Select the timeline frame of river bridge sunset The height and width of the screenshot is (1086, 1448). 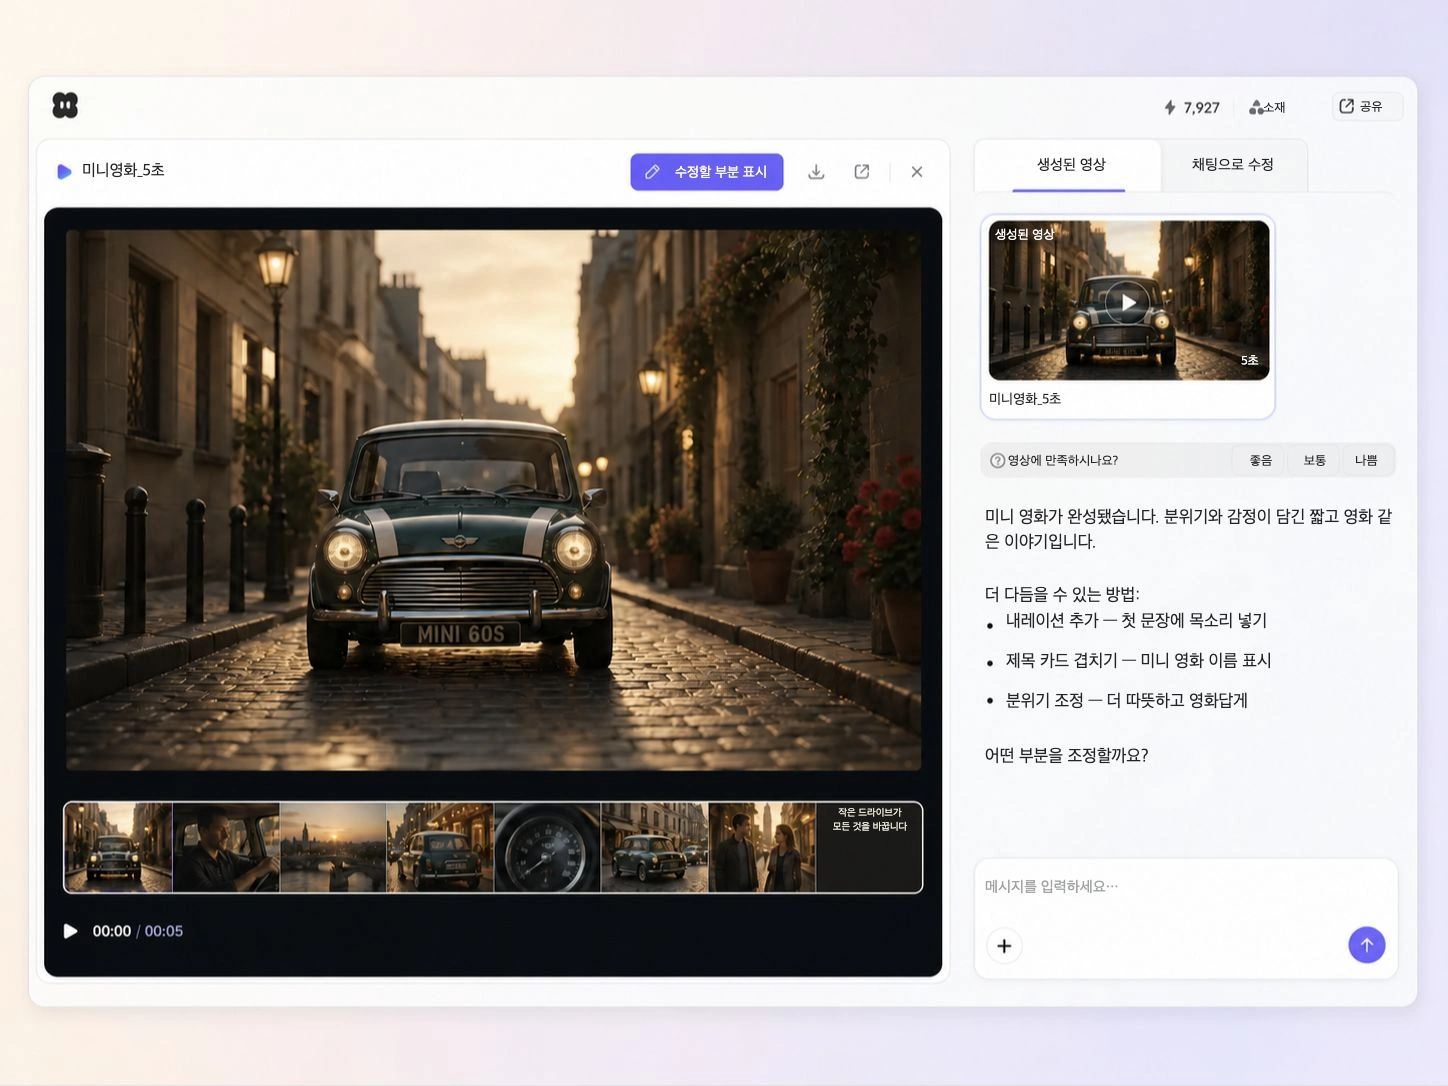click(333, 847)
